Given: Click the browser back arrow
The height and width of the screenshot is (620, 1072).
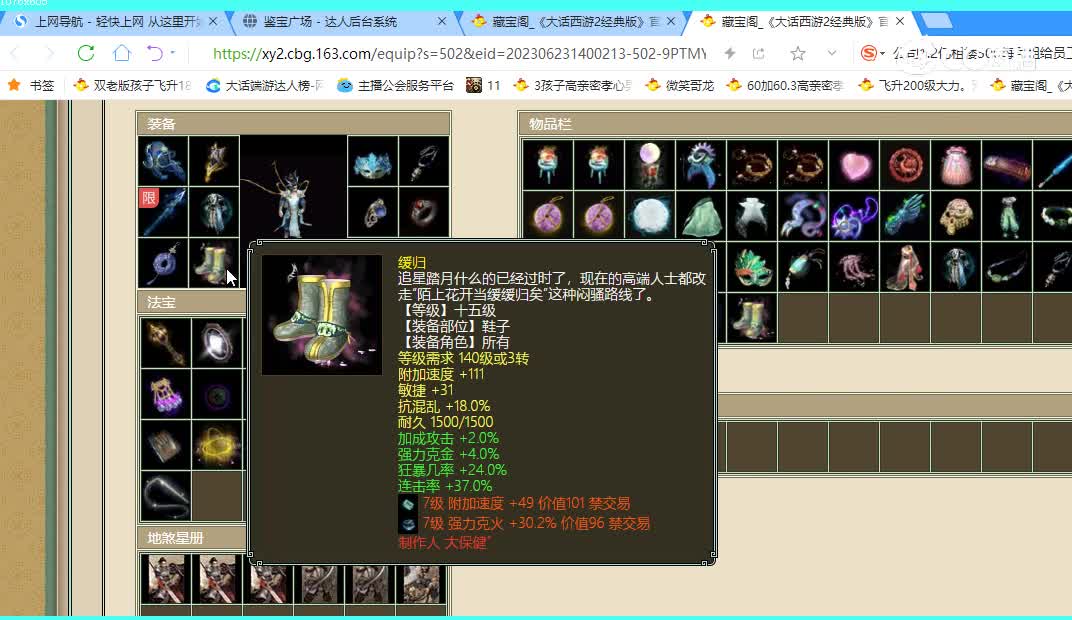Looking at the screenshot, I should (15, 53).
